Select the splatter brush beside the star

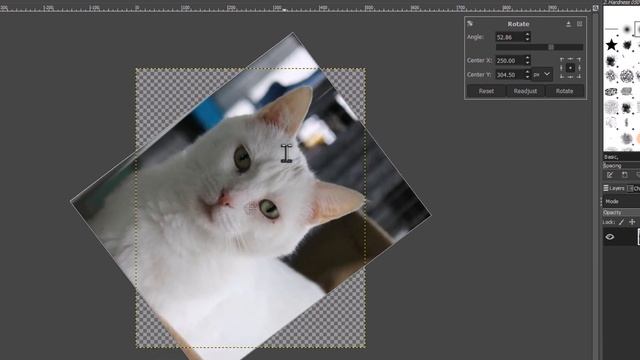pyautogui.click(x=627, y=44)
